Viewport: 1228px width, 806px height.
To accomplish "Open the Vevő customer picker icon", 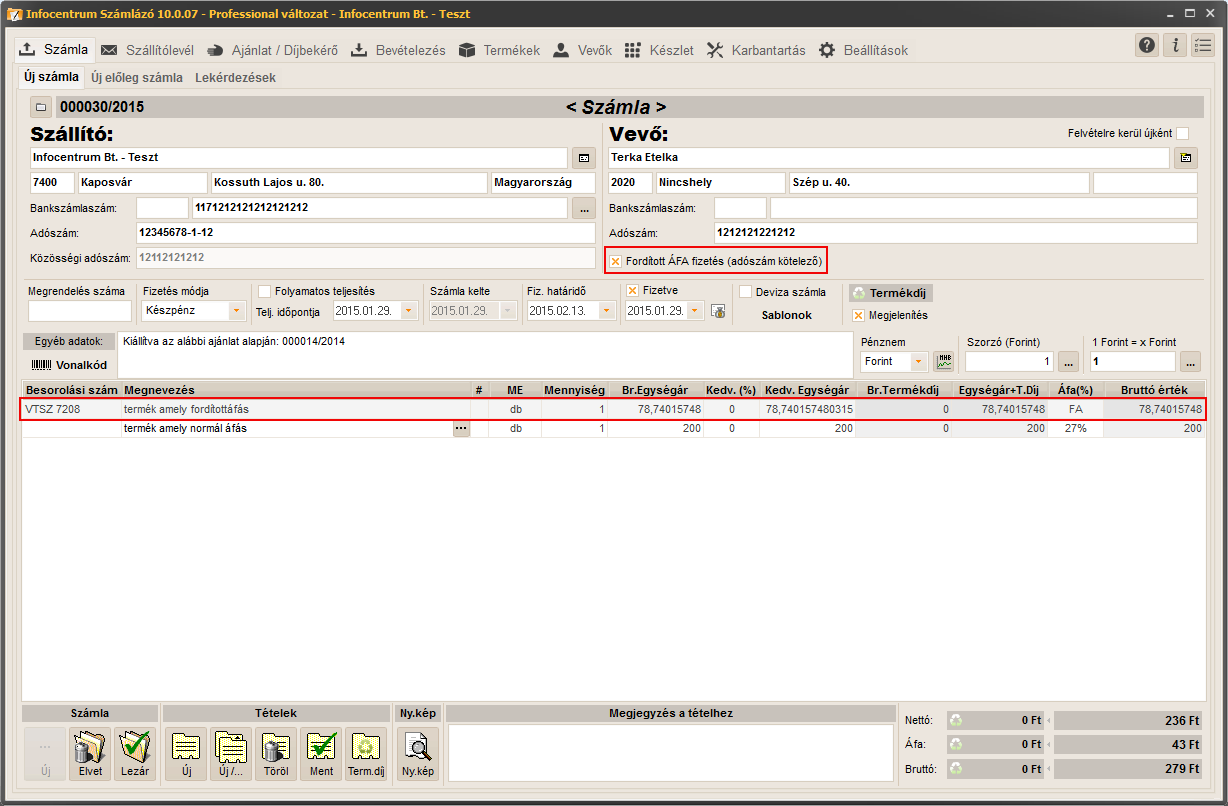I will (1185, 158).
